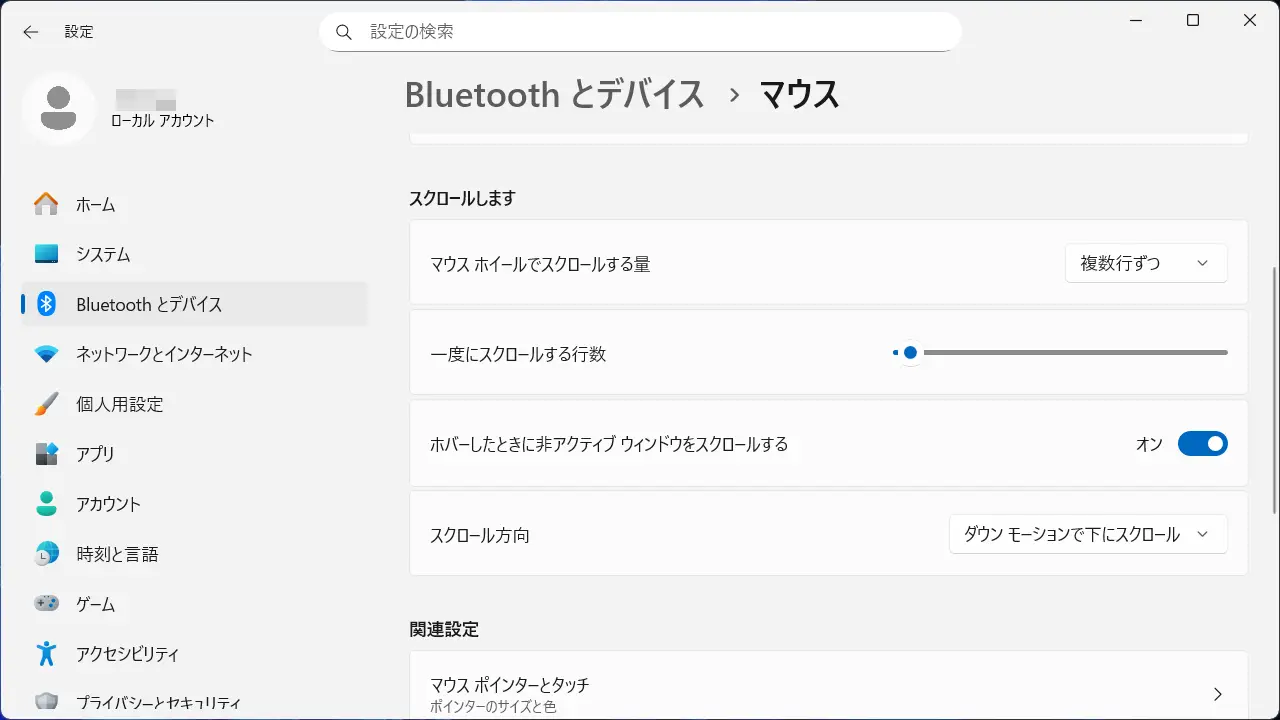Click the personalization paintbrush icon
The image size is (1280, 720).
click(46, 404)
